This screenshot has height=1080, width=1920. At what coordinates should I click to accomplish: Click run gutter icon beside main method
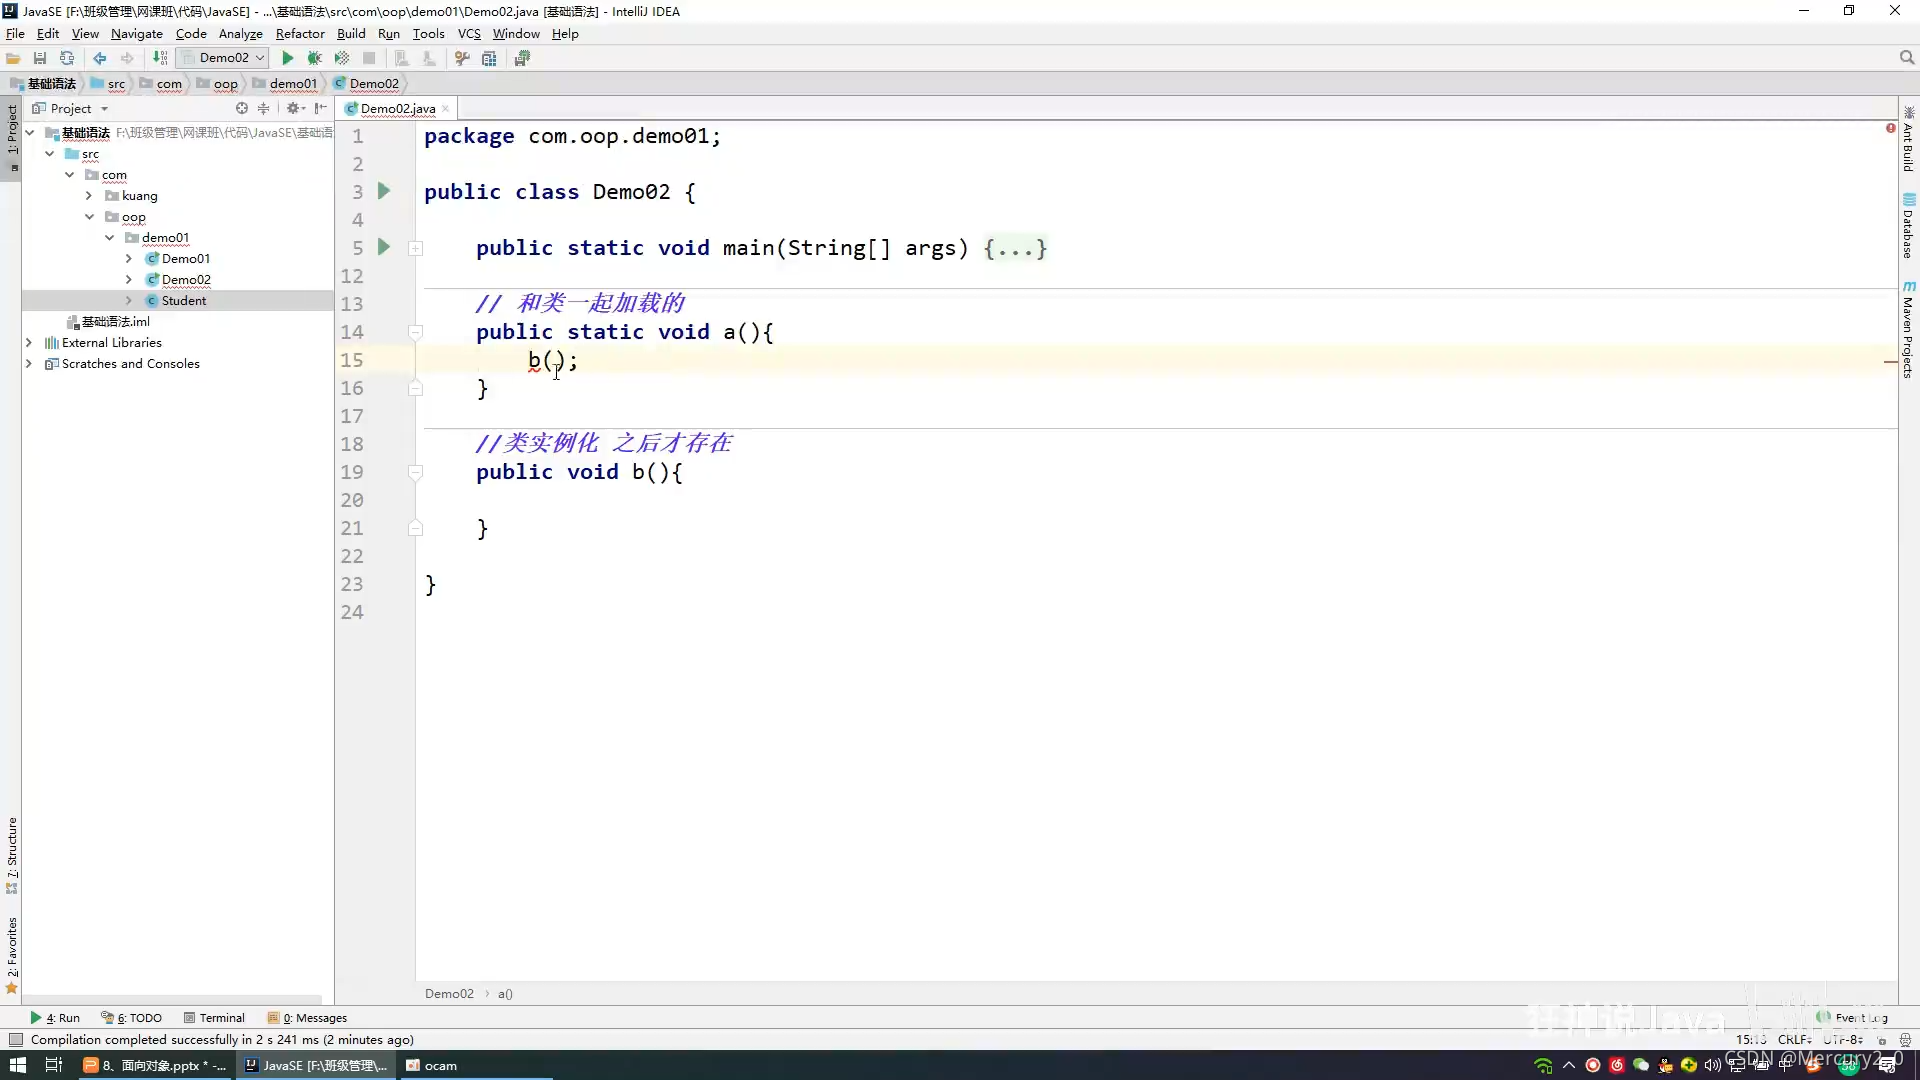pyautogui.click(x=384, y=247)
